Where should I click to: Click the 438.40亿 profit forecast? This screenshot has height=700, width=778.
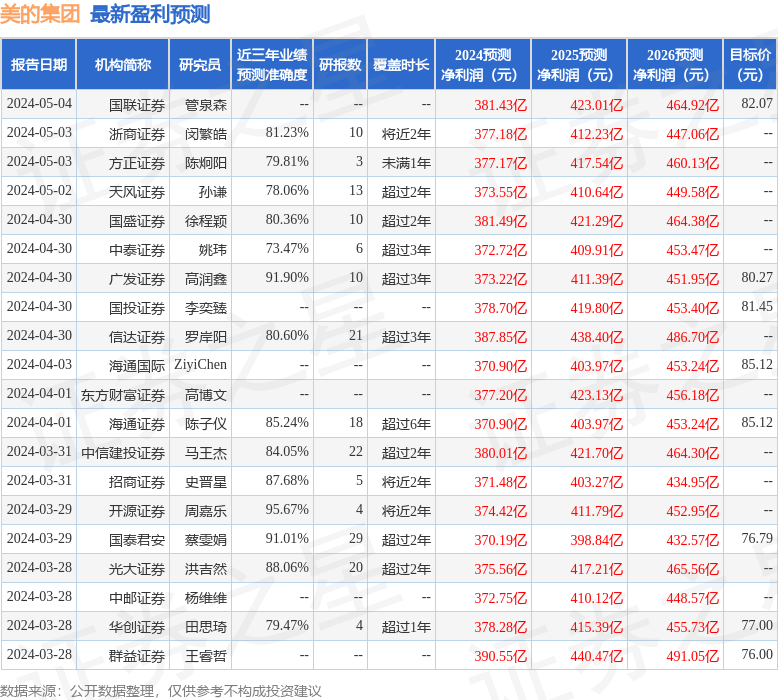(x=596, y=337)
